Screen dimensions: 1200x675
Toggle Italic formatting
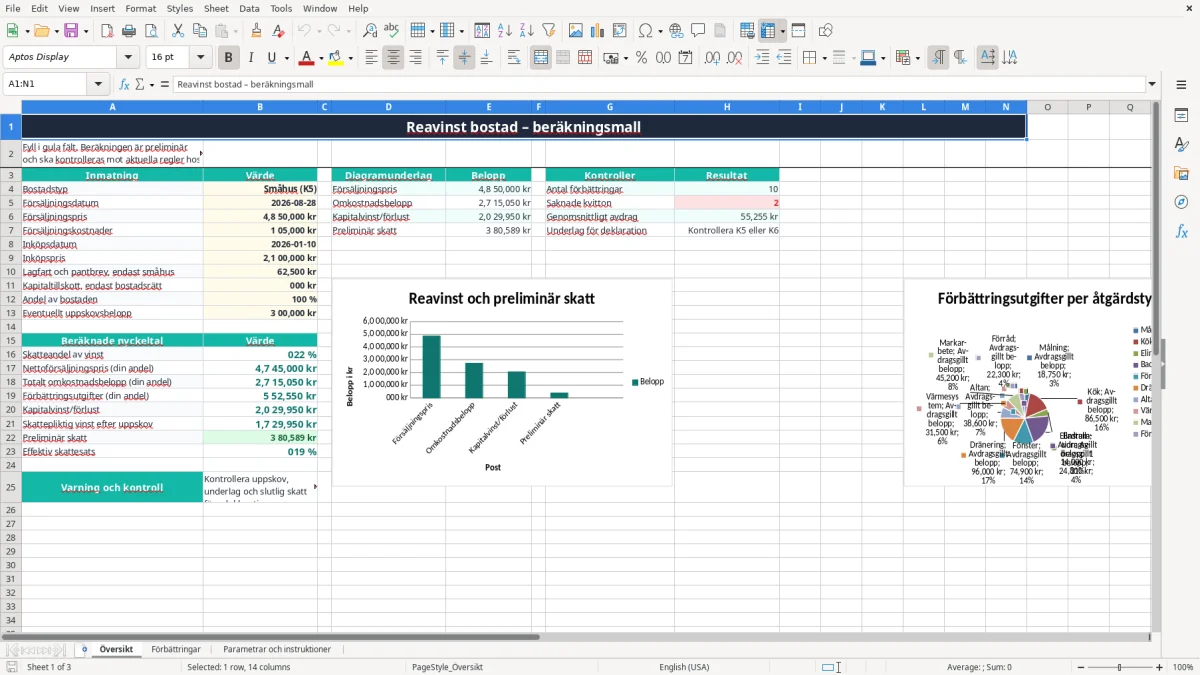251,58
